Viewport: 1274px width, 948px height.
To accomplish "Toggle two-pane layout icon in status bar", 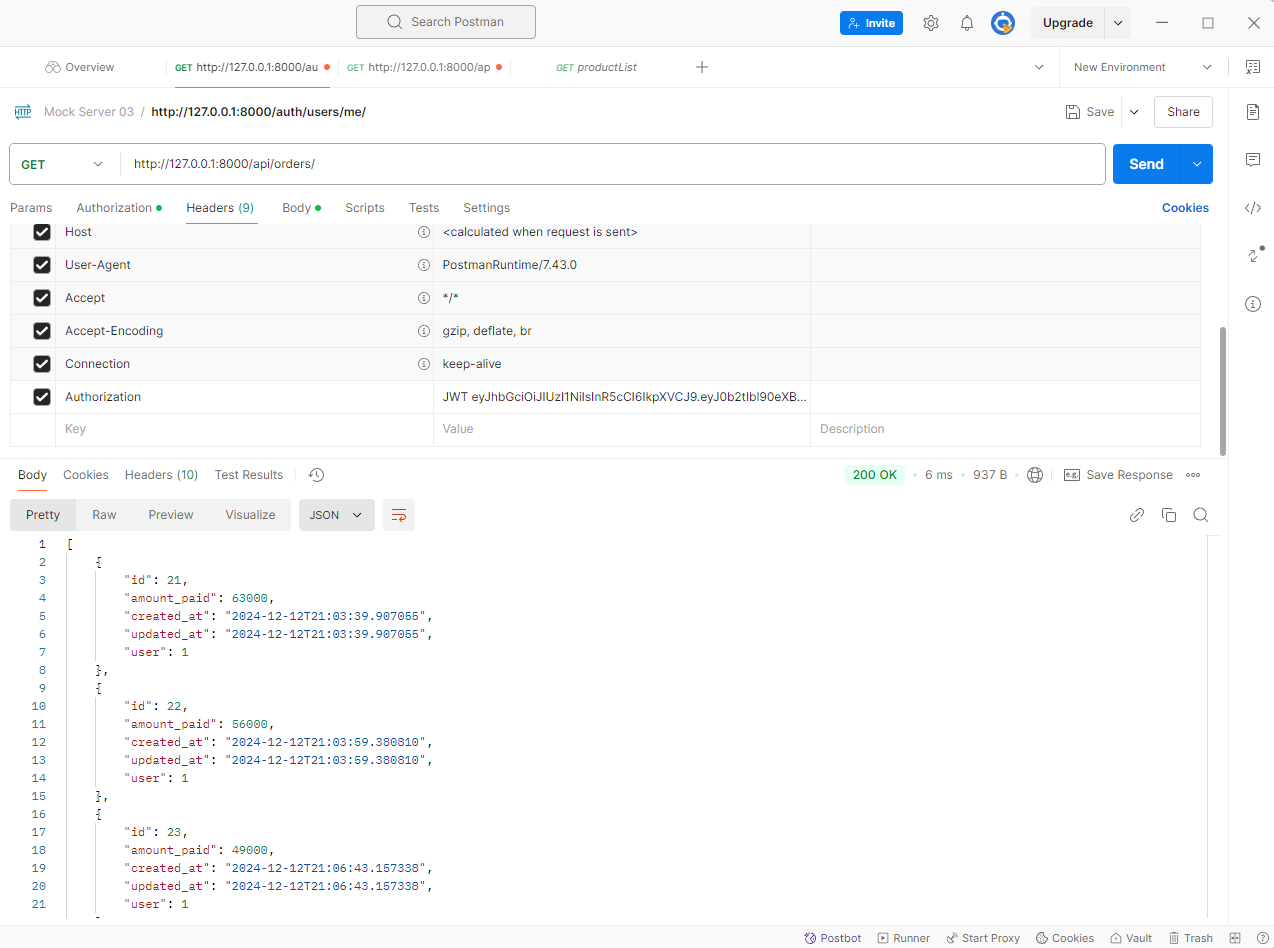I will 1235,938.
